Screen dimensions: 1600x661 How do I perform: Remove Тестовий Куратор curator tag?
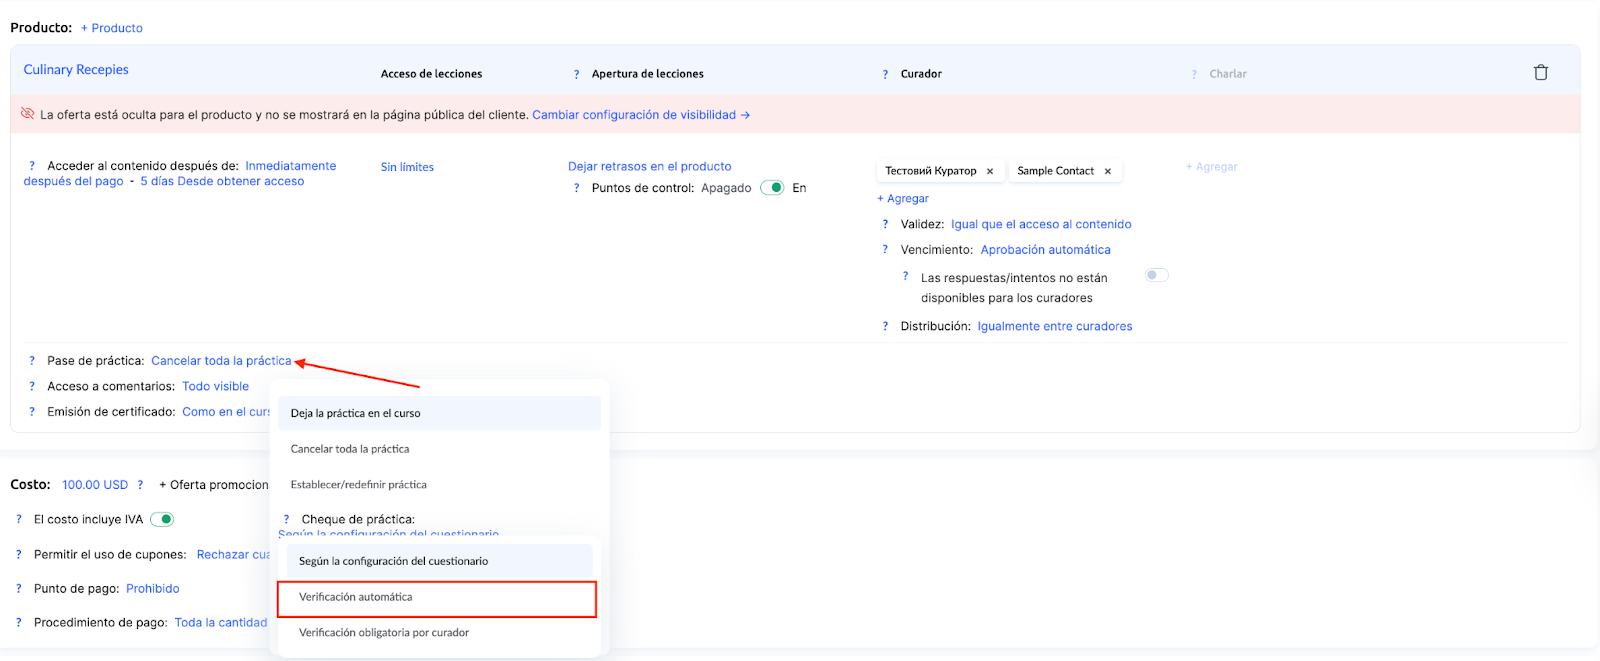tap(990, 171)
